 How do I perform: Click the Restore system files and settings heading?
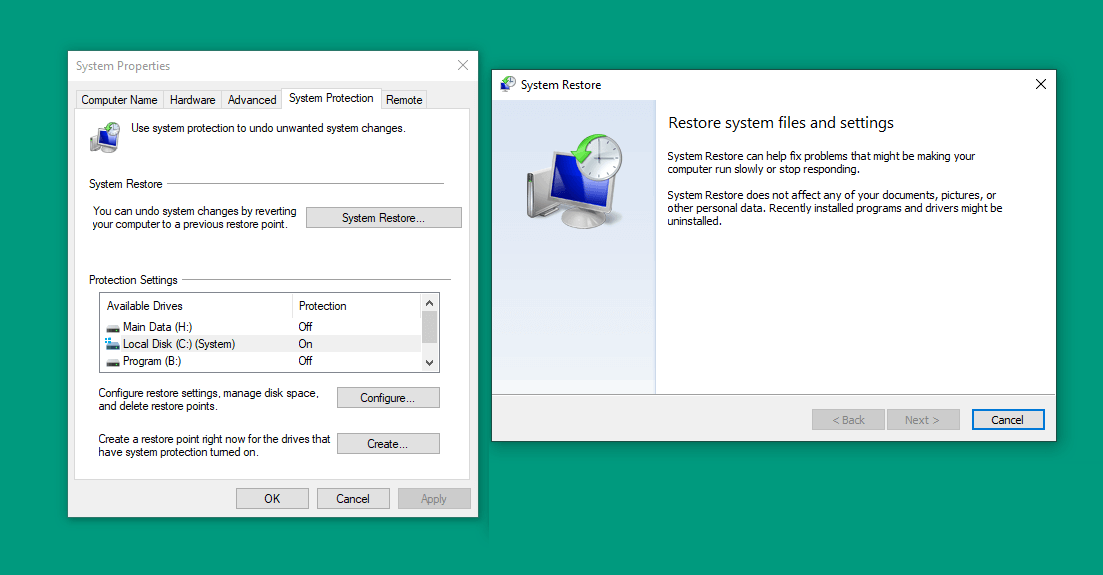click(781, 123)
